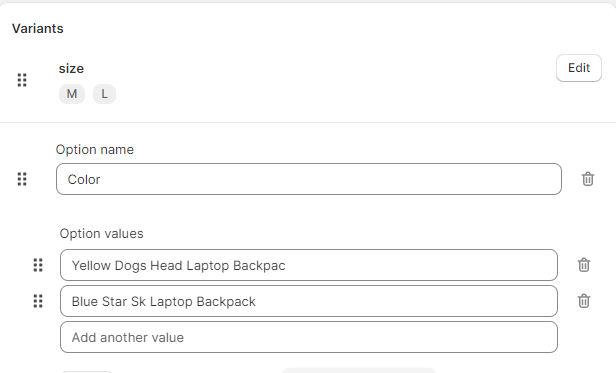Grab the drag handle beside size option
Screen dimensions: 616x373
tap(22, 80)
